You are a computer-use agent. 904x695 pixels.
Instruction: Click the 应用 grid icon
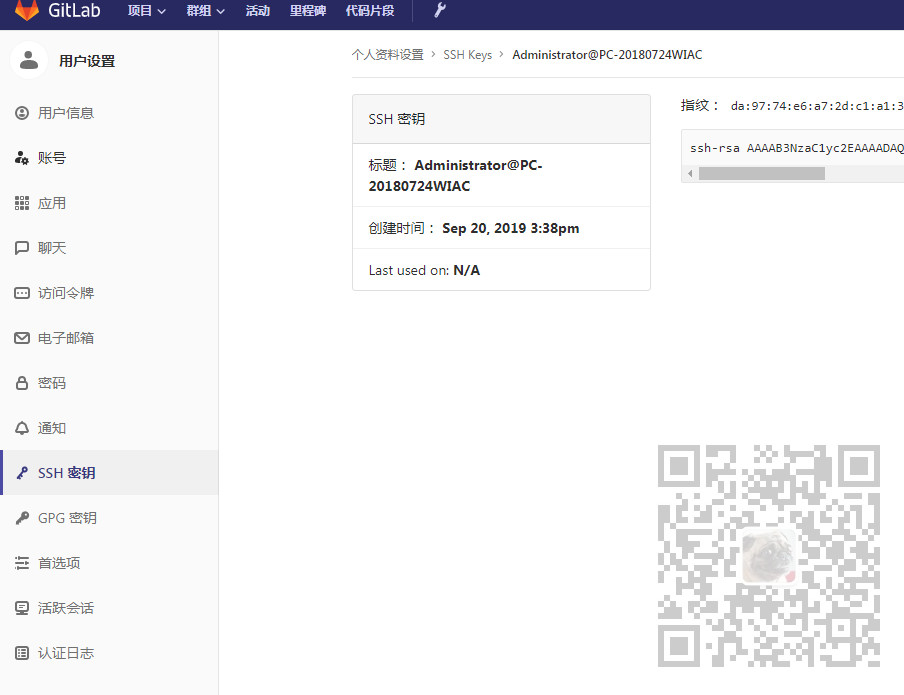point(22,203)
